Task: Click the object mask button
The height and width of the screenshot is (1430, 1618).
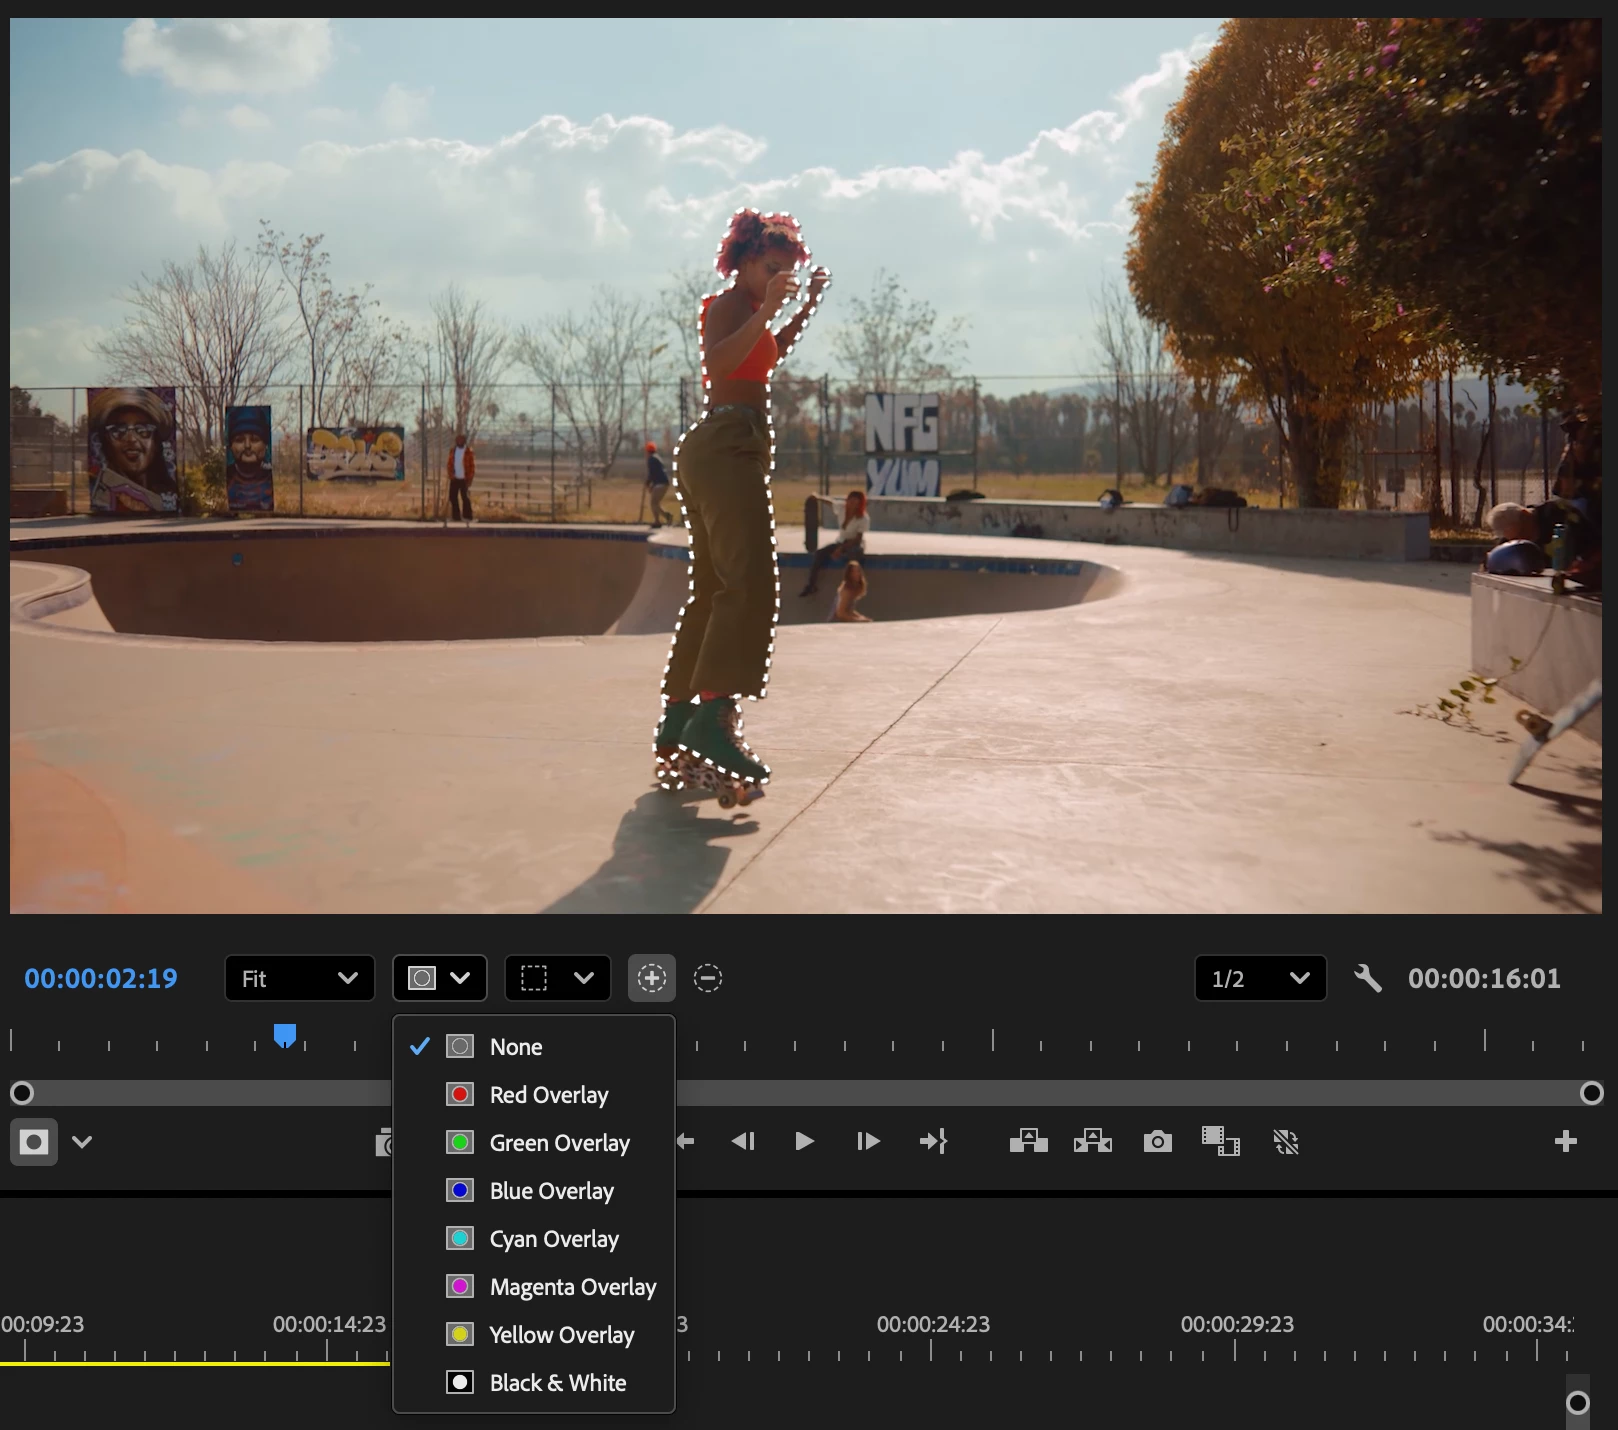Action: [34, 1142]
